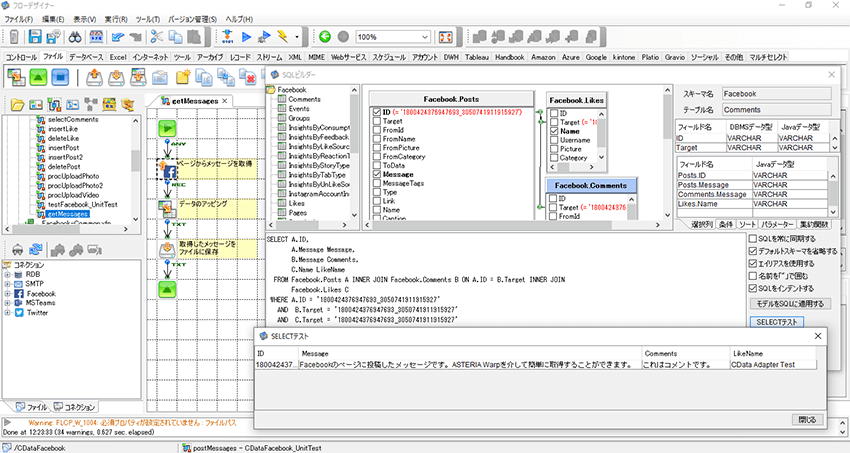The width and height of the screenshot is (850, 453).
Task: Click the debug run icon with a bug
Action: (x=264, y=37)
